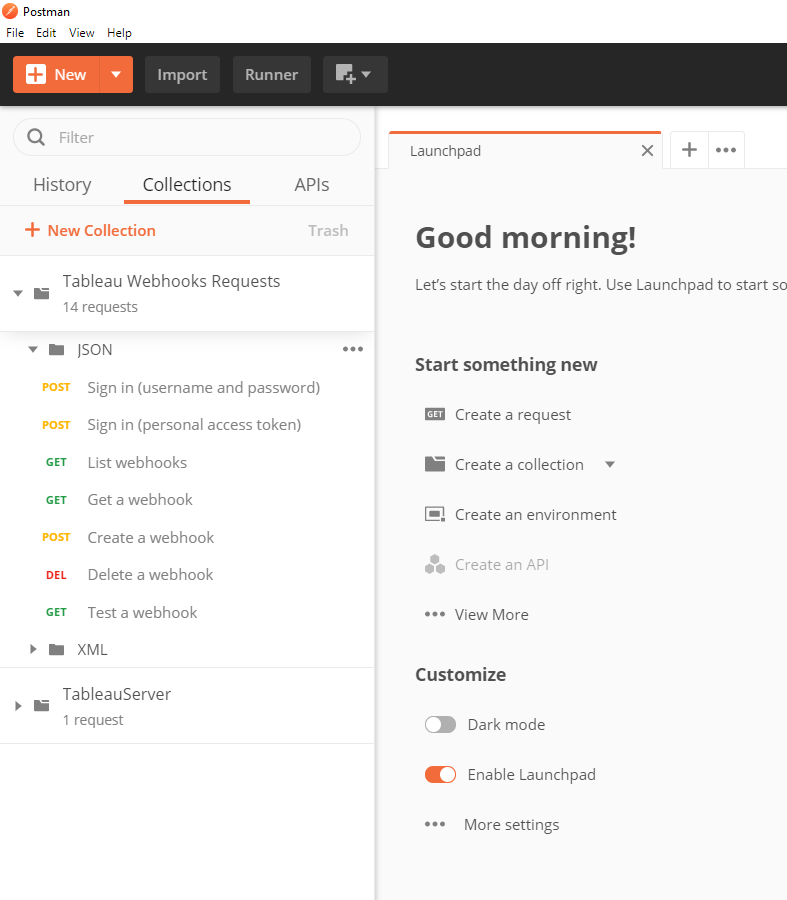The height and width of the screenshot is (900, 787).
Task: Open the New button dropdown arrow
Action: coord(116,75)
